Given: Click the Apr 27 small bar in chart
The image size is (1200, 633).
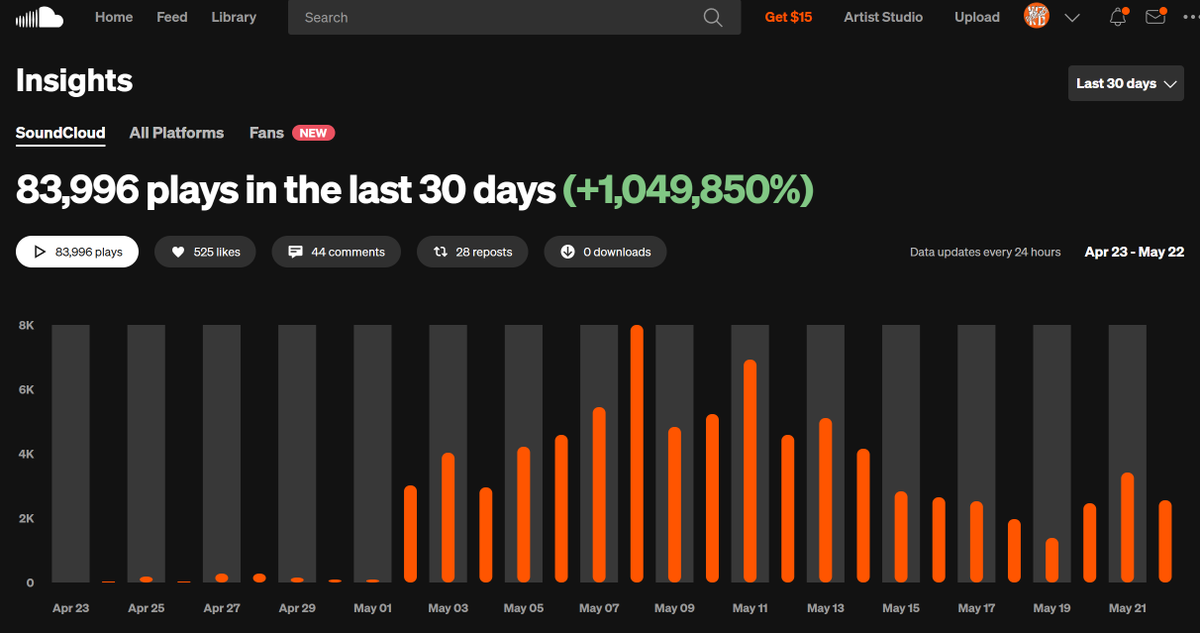Looking at the screenshot, I should click(222, 578).
